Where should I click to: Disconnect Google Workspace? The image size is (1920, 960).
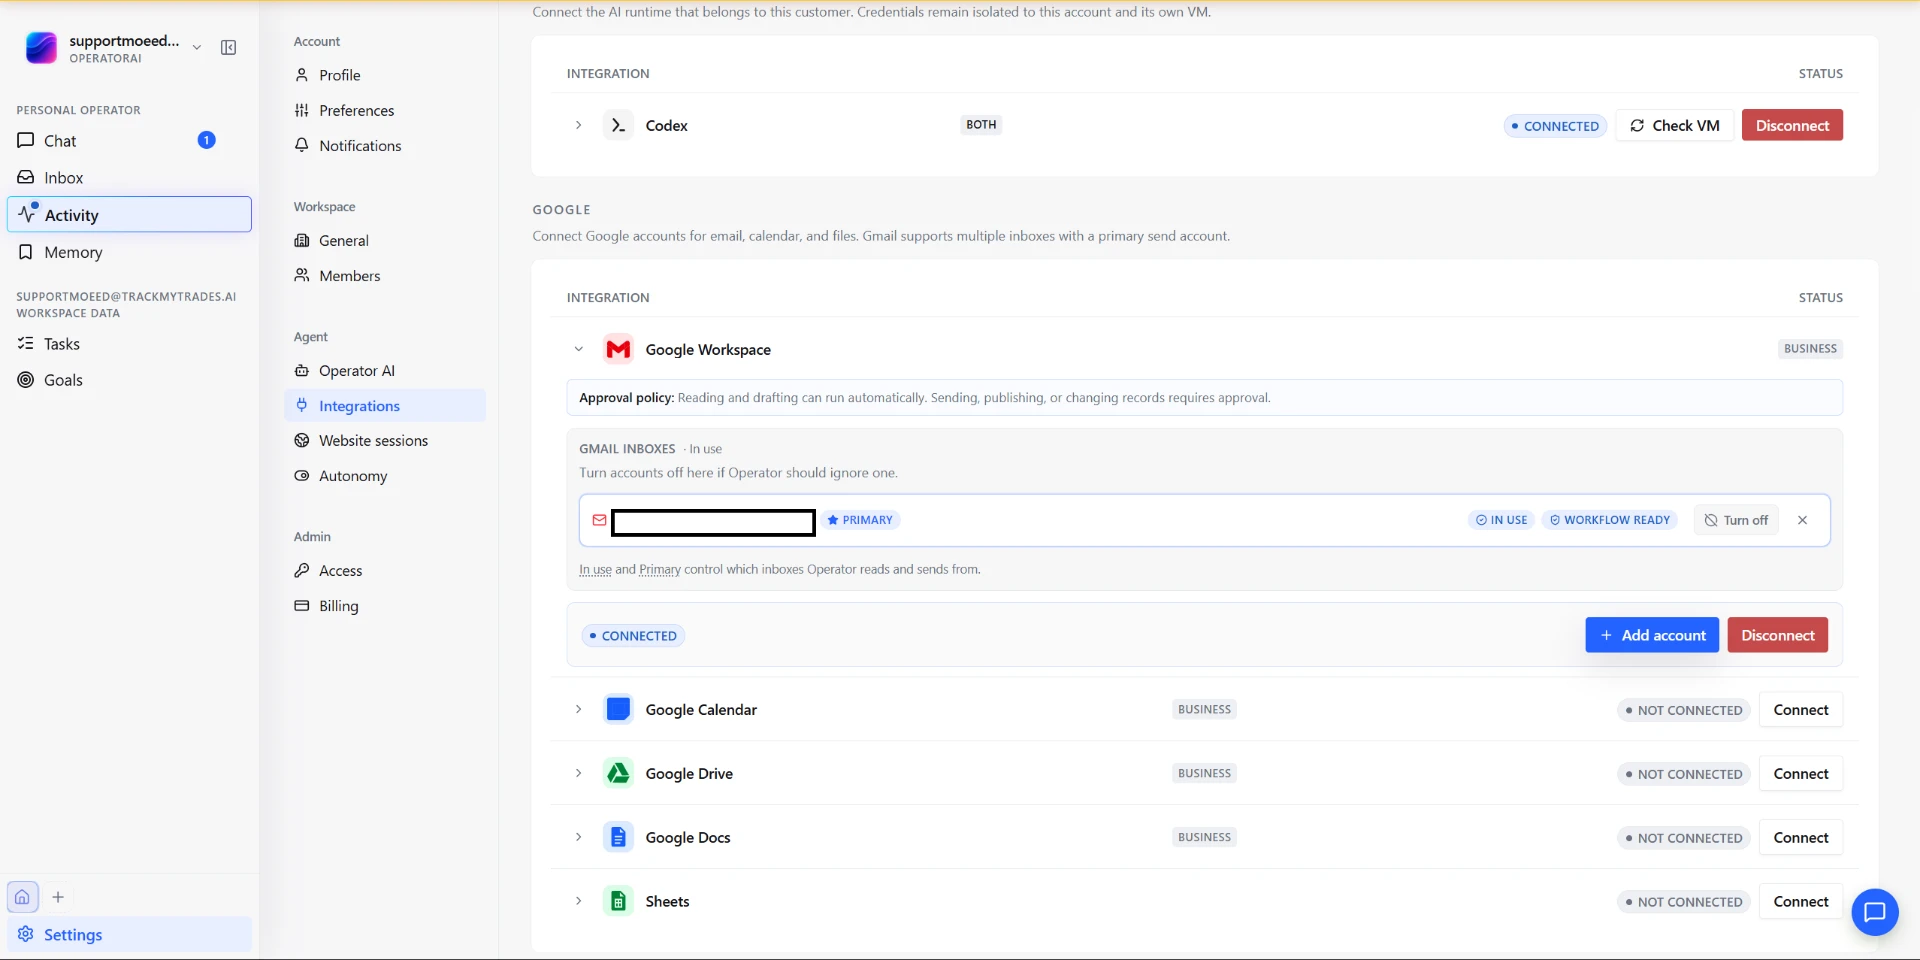[1777, 635]
